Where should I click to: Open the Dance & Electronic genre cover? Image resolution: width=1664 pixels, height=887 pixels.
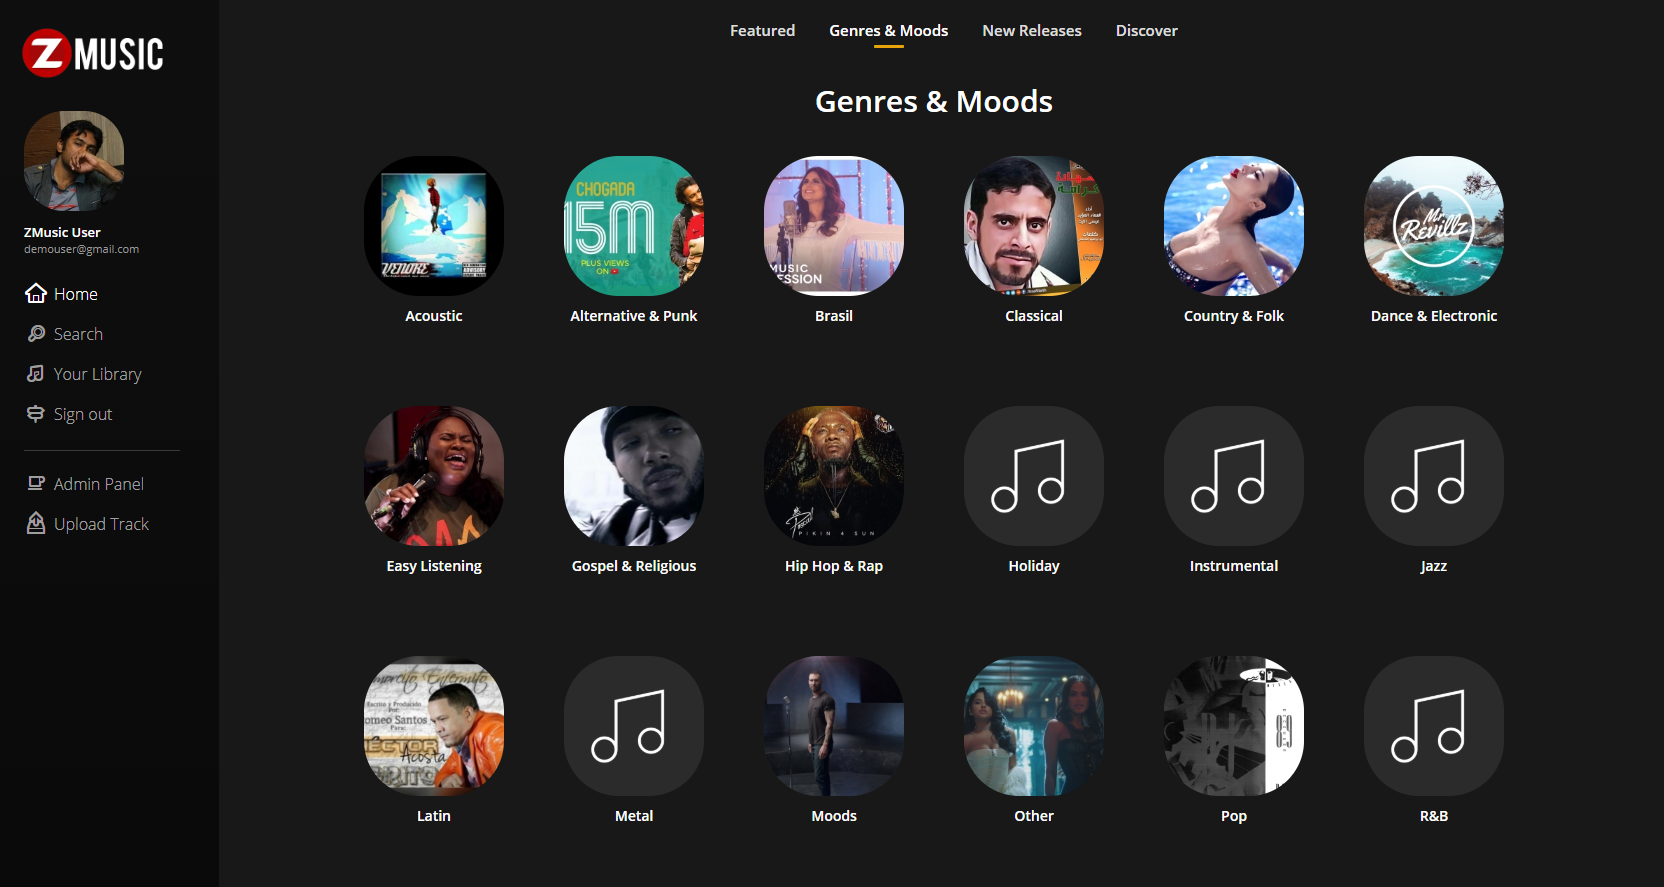pos(1434,226)
